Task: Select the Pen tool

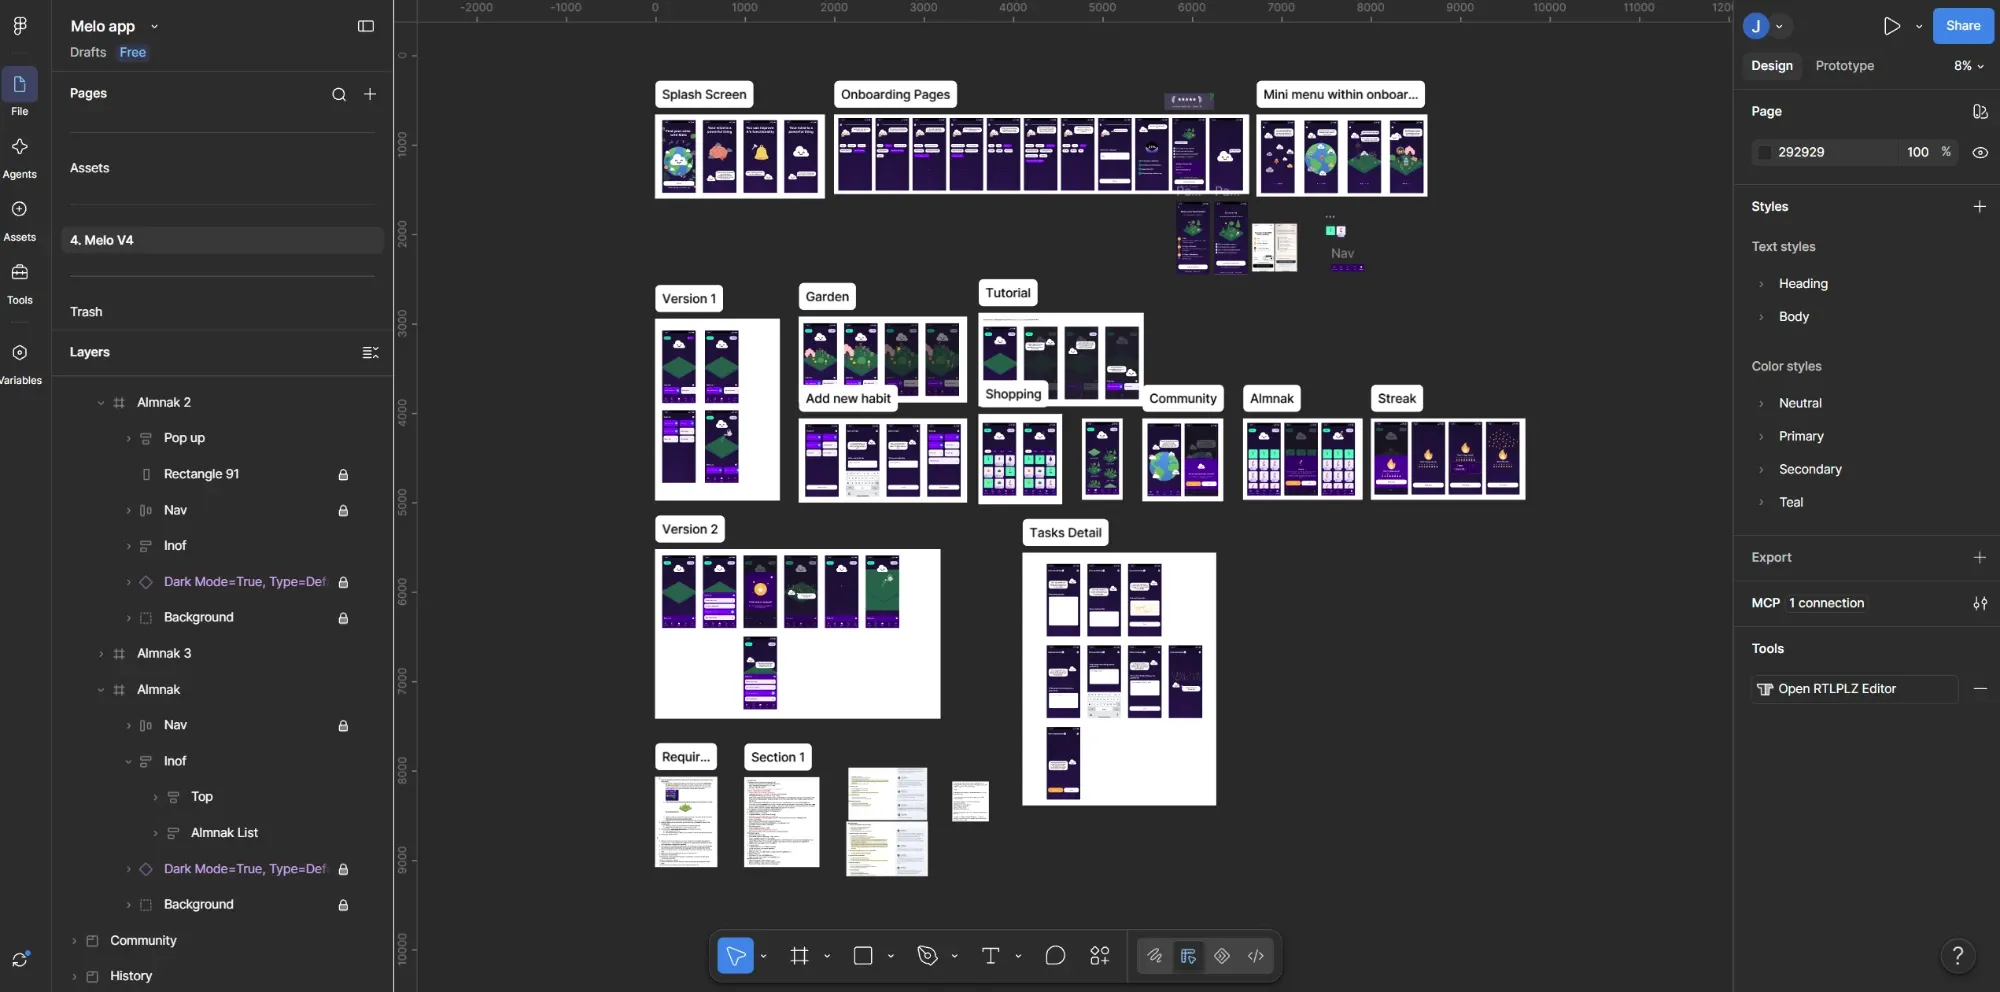Action: pyautogui.click(x=927, y=956)
